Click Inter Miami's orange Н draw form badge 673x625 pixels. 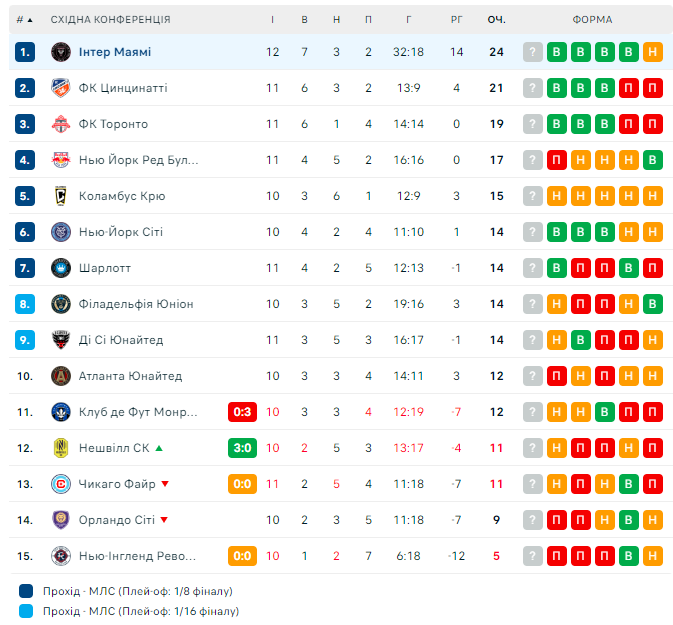point(653,53)
